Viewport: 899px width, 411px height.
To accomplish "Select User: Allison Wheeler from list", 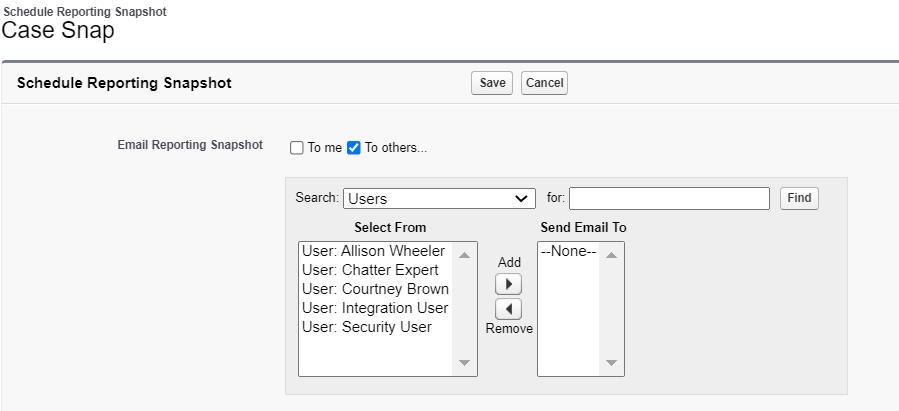I will [373, 252].
